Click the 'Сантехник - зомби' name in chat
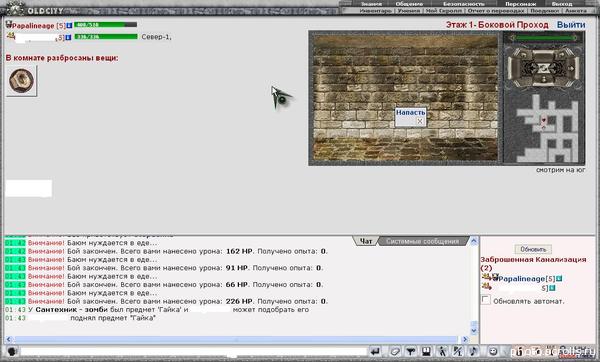The image size is (600, 362). point(72,310)
